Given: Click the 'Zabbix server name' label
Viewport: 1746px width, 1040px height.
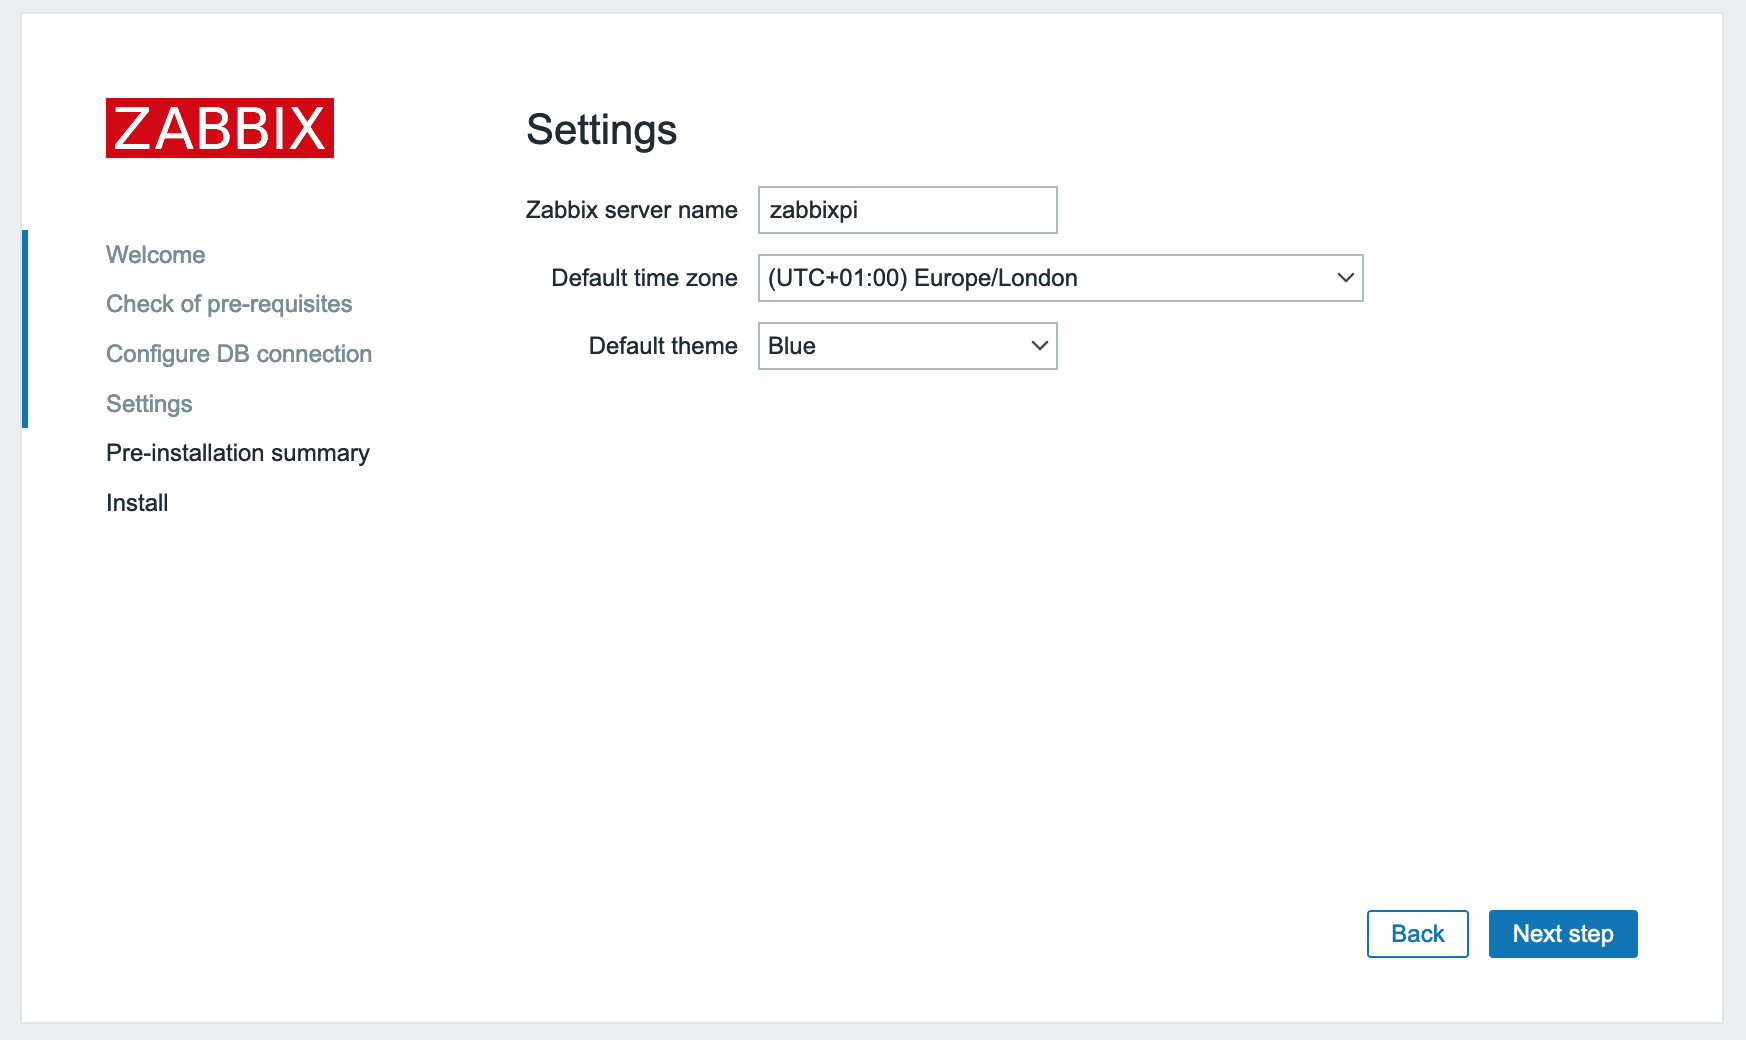Looking at the screenshot, I should (631, 210).
